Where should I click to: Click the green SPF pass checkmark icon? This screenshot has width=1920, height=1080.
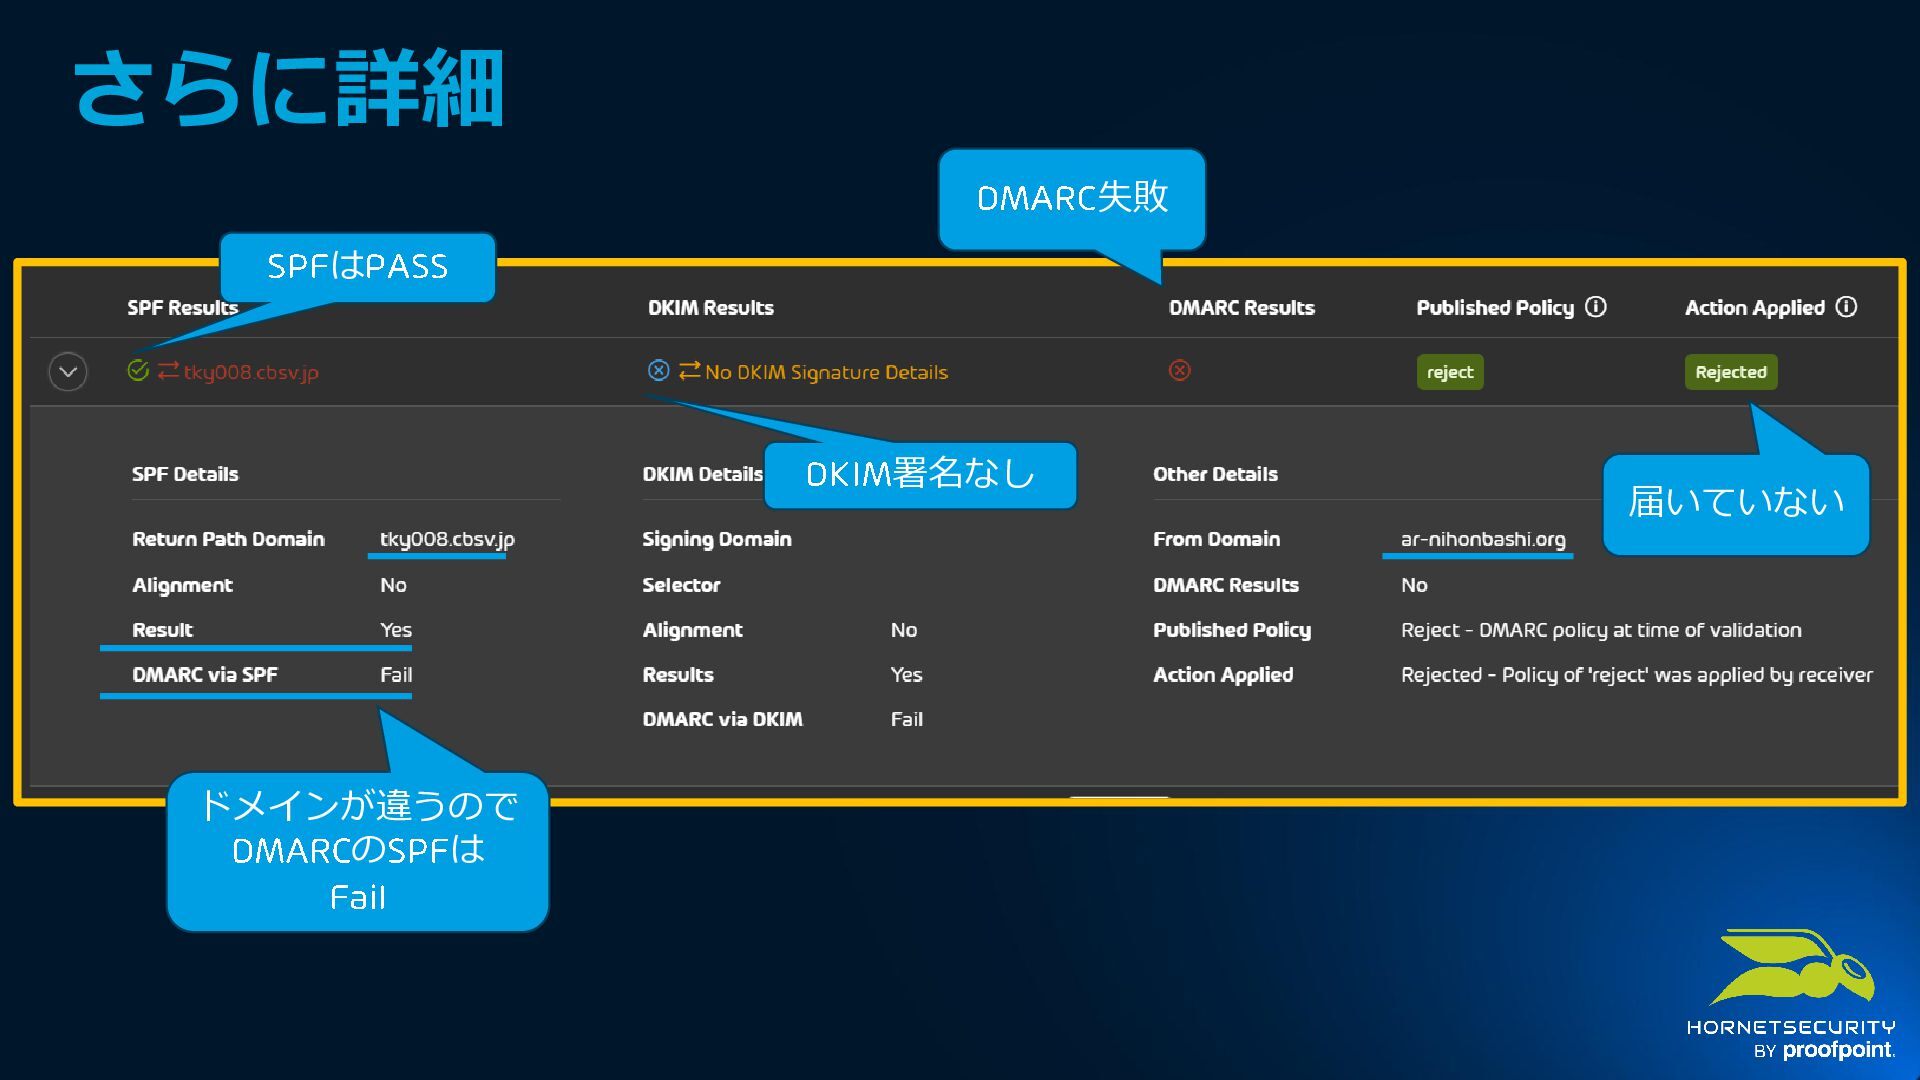(138, 371)
